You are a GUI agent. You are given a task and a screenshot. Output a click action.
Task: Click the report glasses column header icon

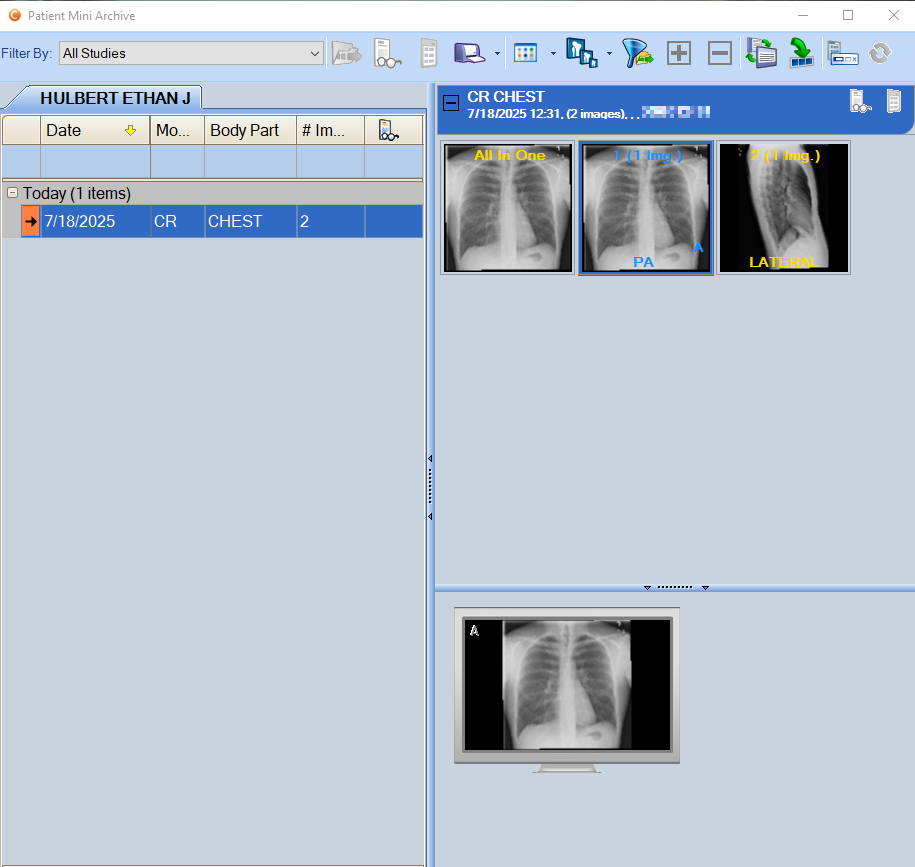pos(389,130)
